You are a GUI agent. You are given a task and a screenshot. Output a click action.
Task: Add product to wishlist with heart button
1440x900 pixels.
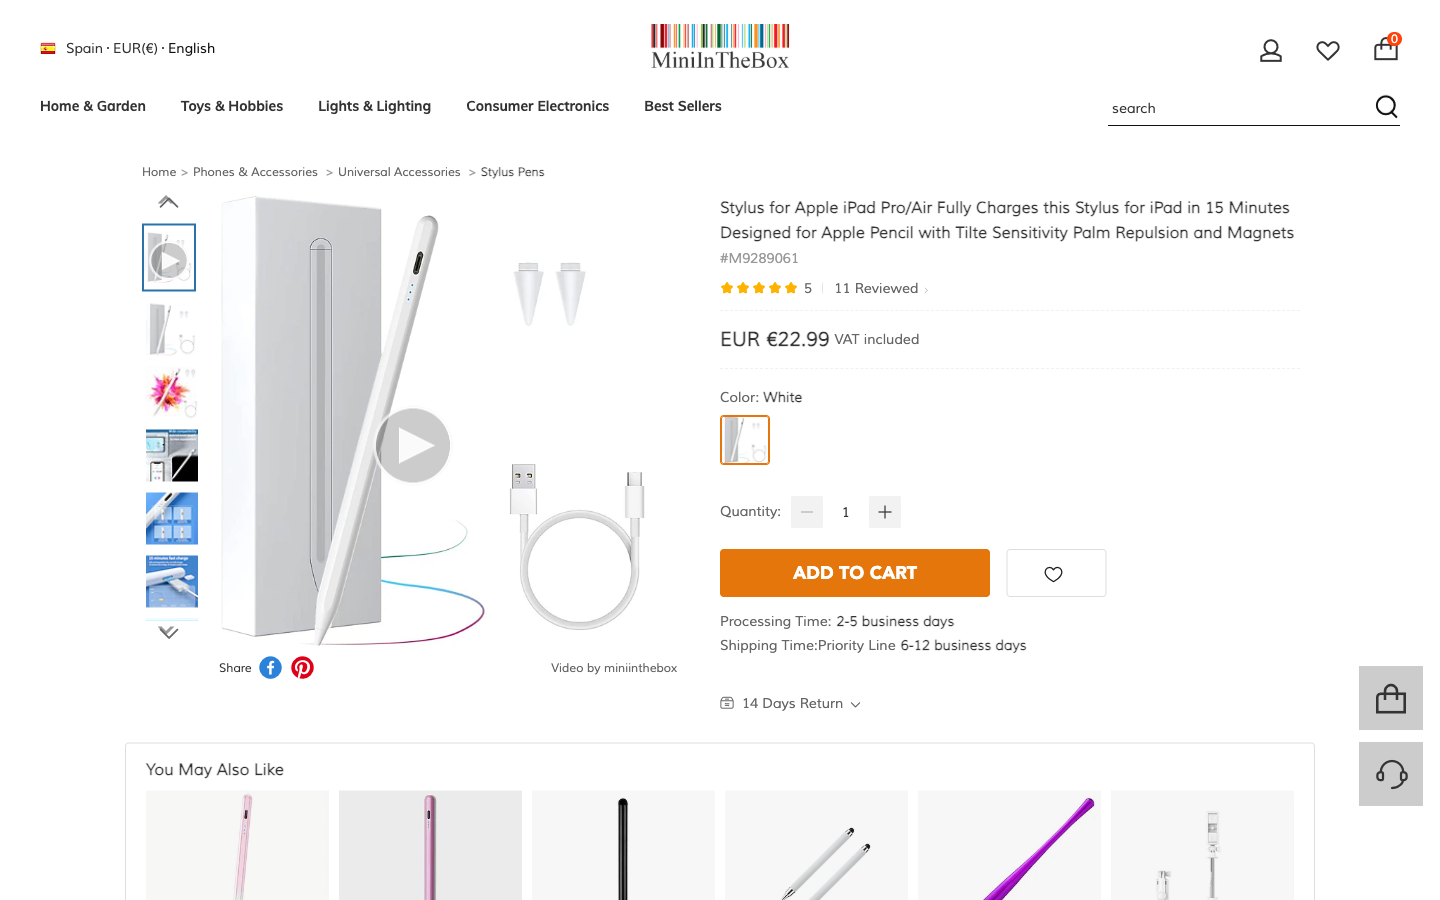tap(1055, 573)
